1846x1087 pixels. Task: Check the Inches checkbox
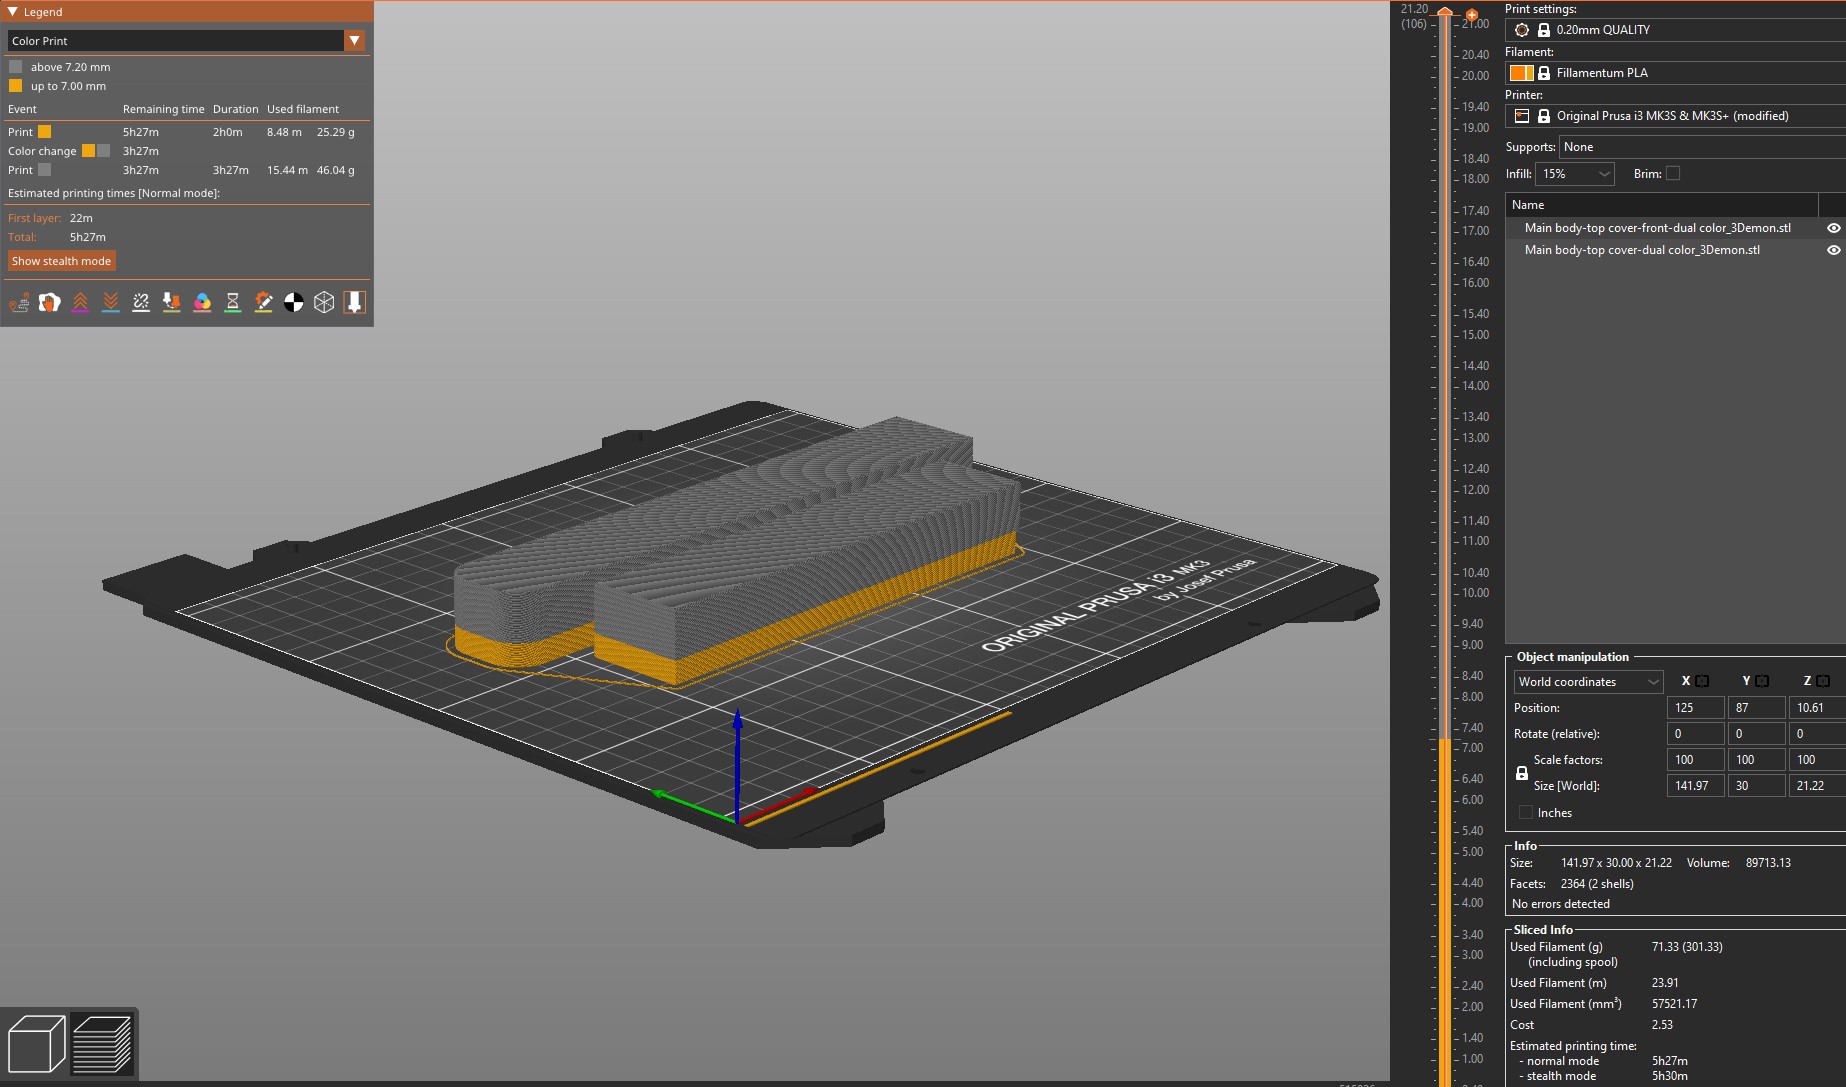(x=1526, y=813)
